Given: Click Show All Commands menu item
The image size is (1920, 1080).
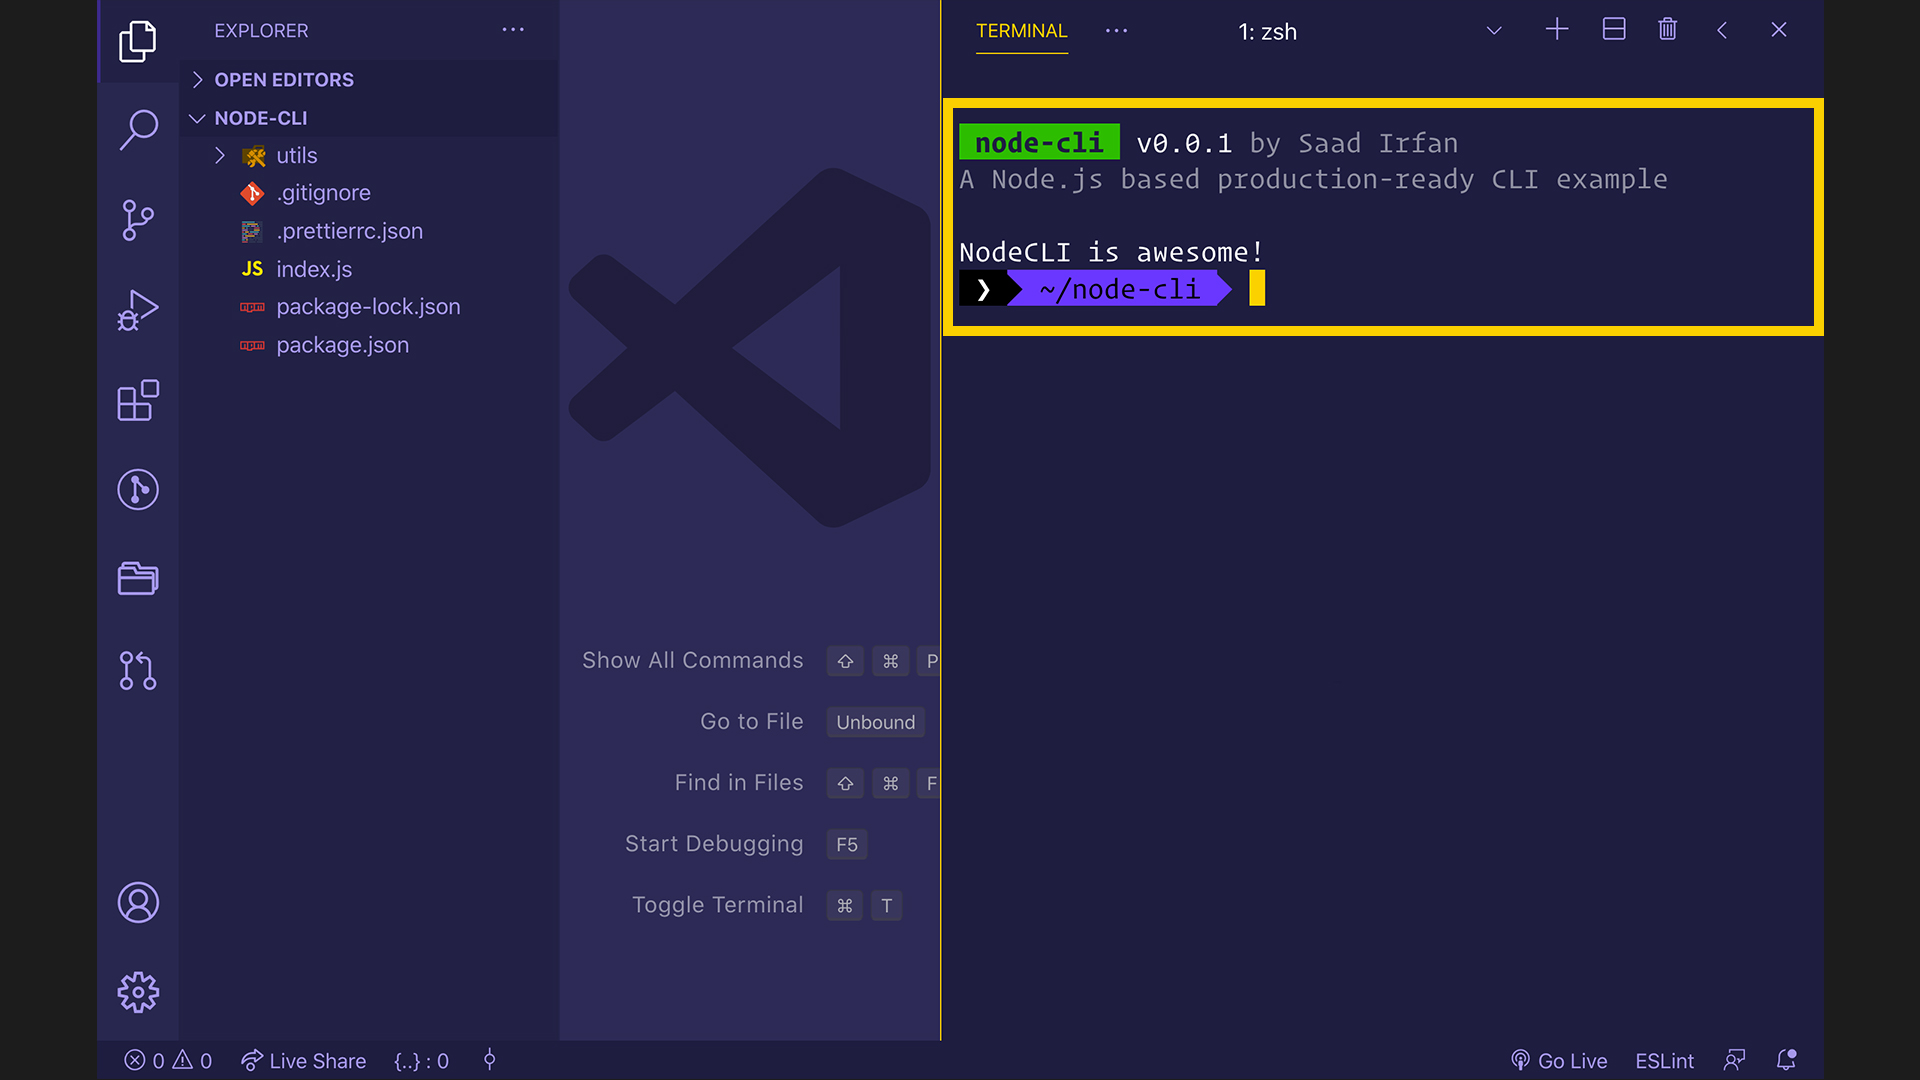Looking at the screenshot, I should (692, 659).
